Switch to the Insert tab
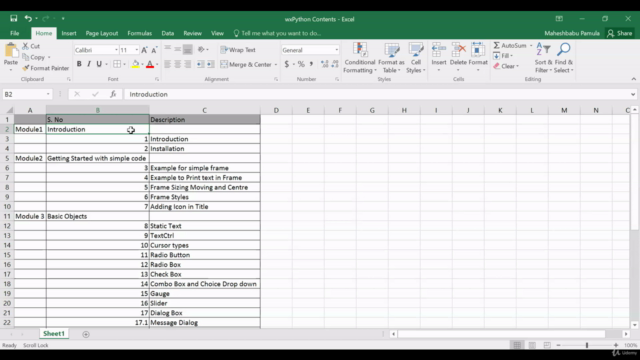This screenshot has height=360, width=640. [x=69, y=33]
